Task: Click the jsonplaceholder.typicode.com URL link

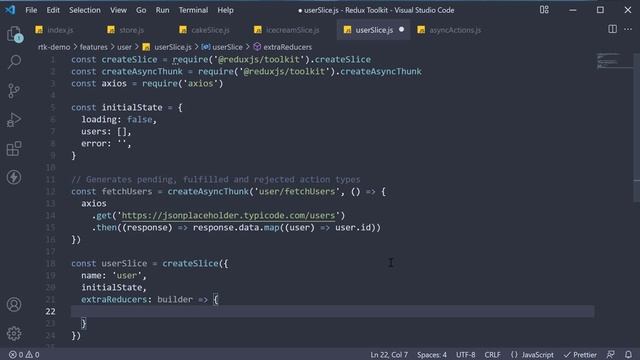Action: pyautogui.click(x=228, y=216)
